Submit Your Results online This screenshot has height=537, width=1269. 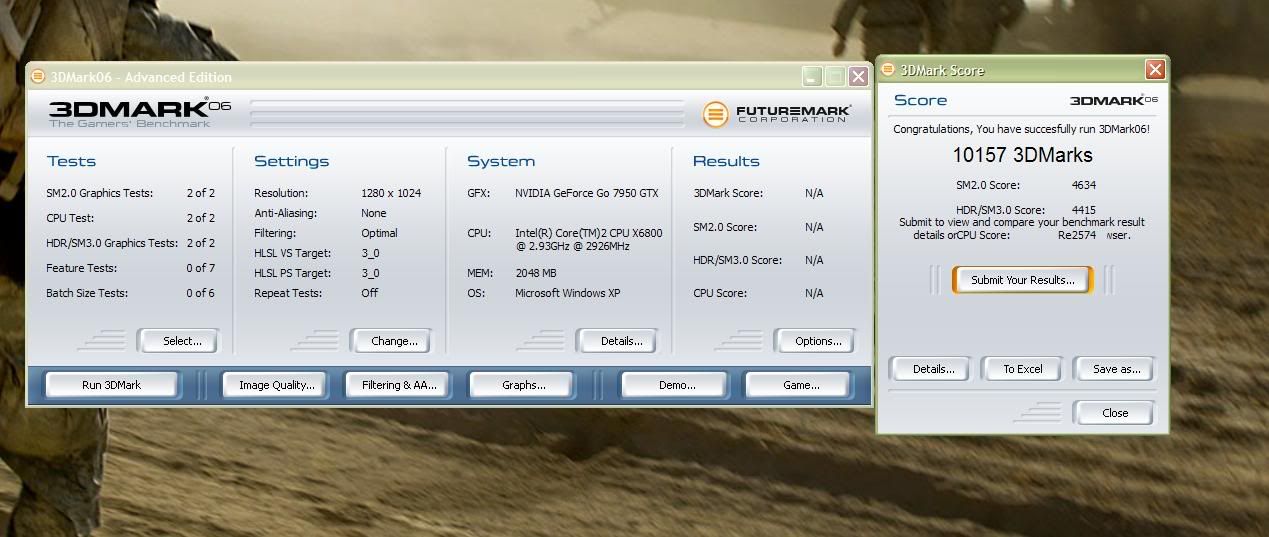[x=1023, y=280]
